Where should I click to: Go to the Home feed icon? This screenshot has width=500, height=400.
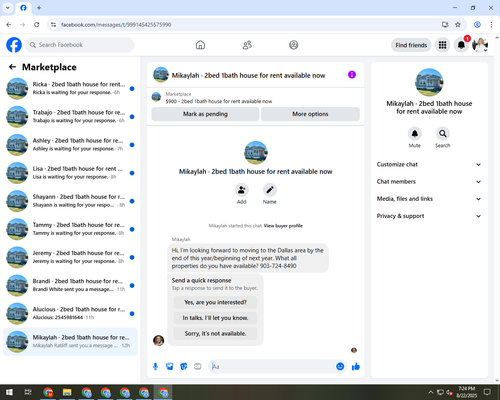tap(200, 45)
